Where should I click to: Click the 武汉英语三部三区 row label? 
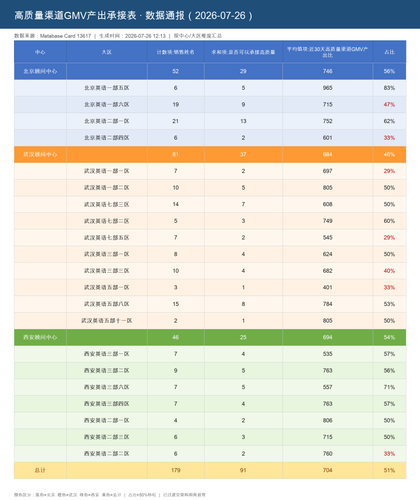[107, 271]
